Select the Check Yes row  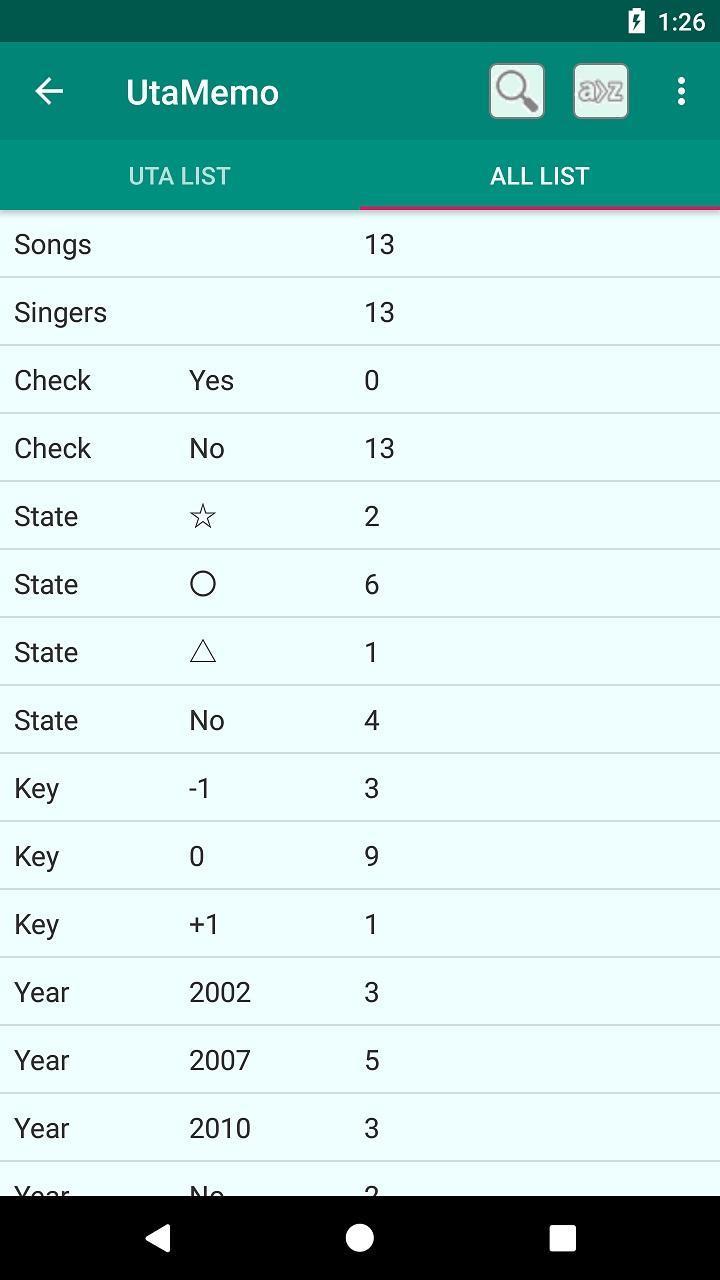pyautogui.click(x=360, y=380)
